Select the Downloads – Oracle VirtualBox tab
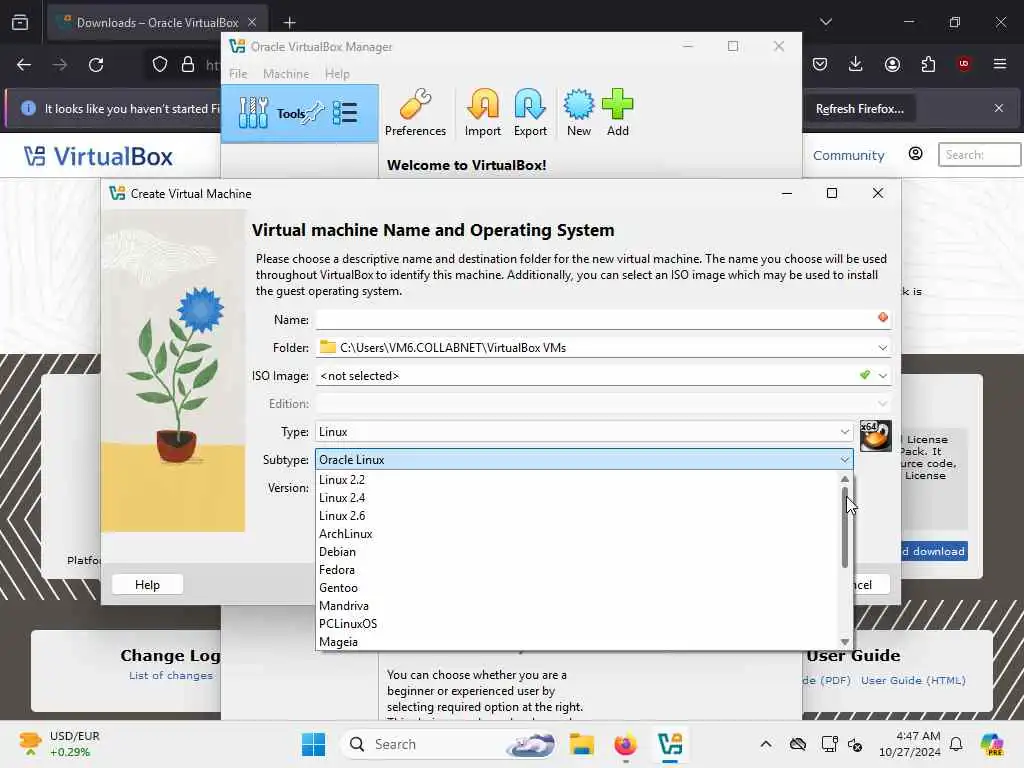Screen dimensions: 1024x768 click(x=157, y=23)
